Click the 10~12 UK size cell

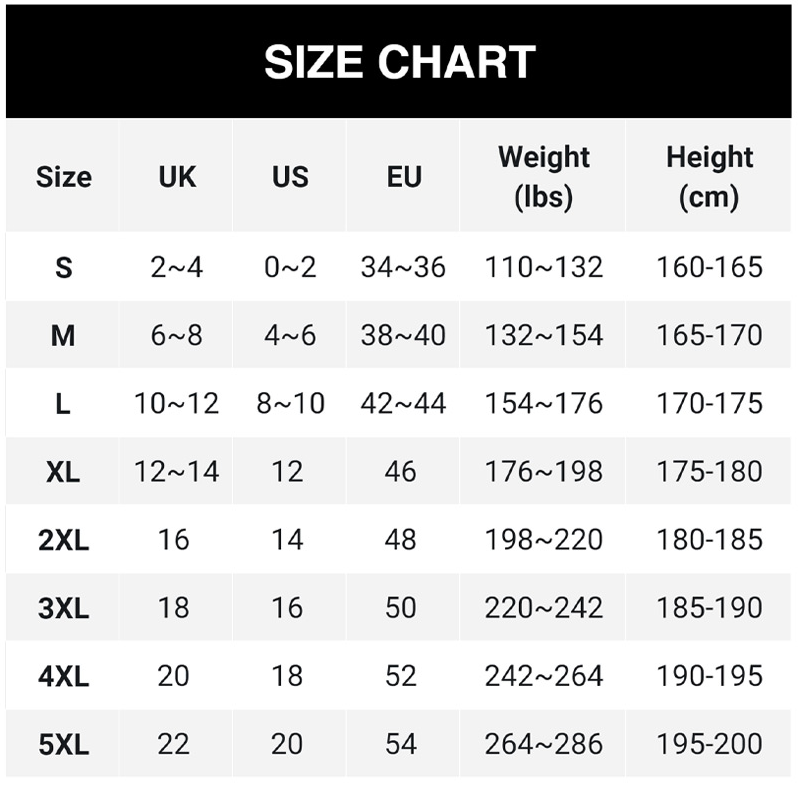click(176, 403)
